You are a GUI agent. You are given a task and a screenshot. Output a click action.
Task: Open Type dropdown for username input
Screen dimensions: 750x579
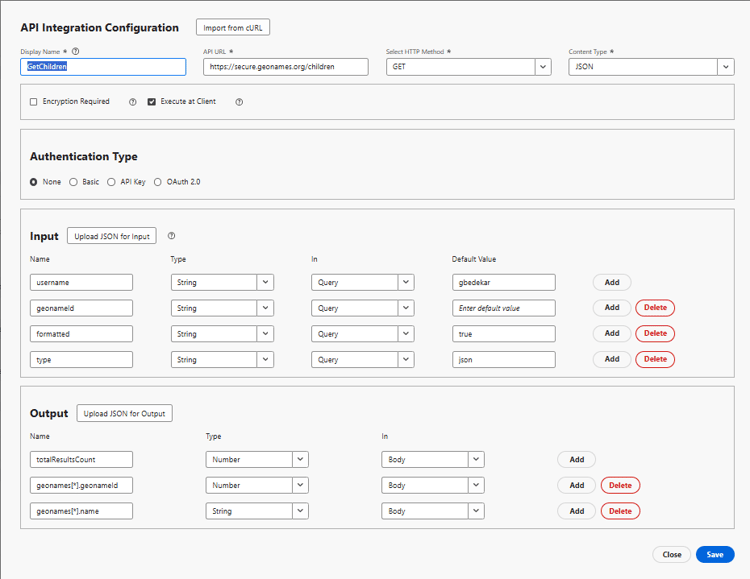point(222,283)
